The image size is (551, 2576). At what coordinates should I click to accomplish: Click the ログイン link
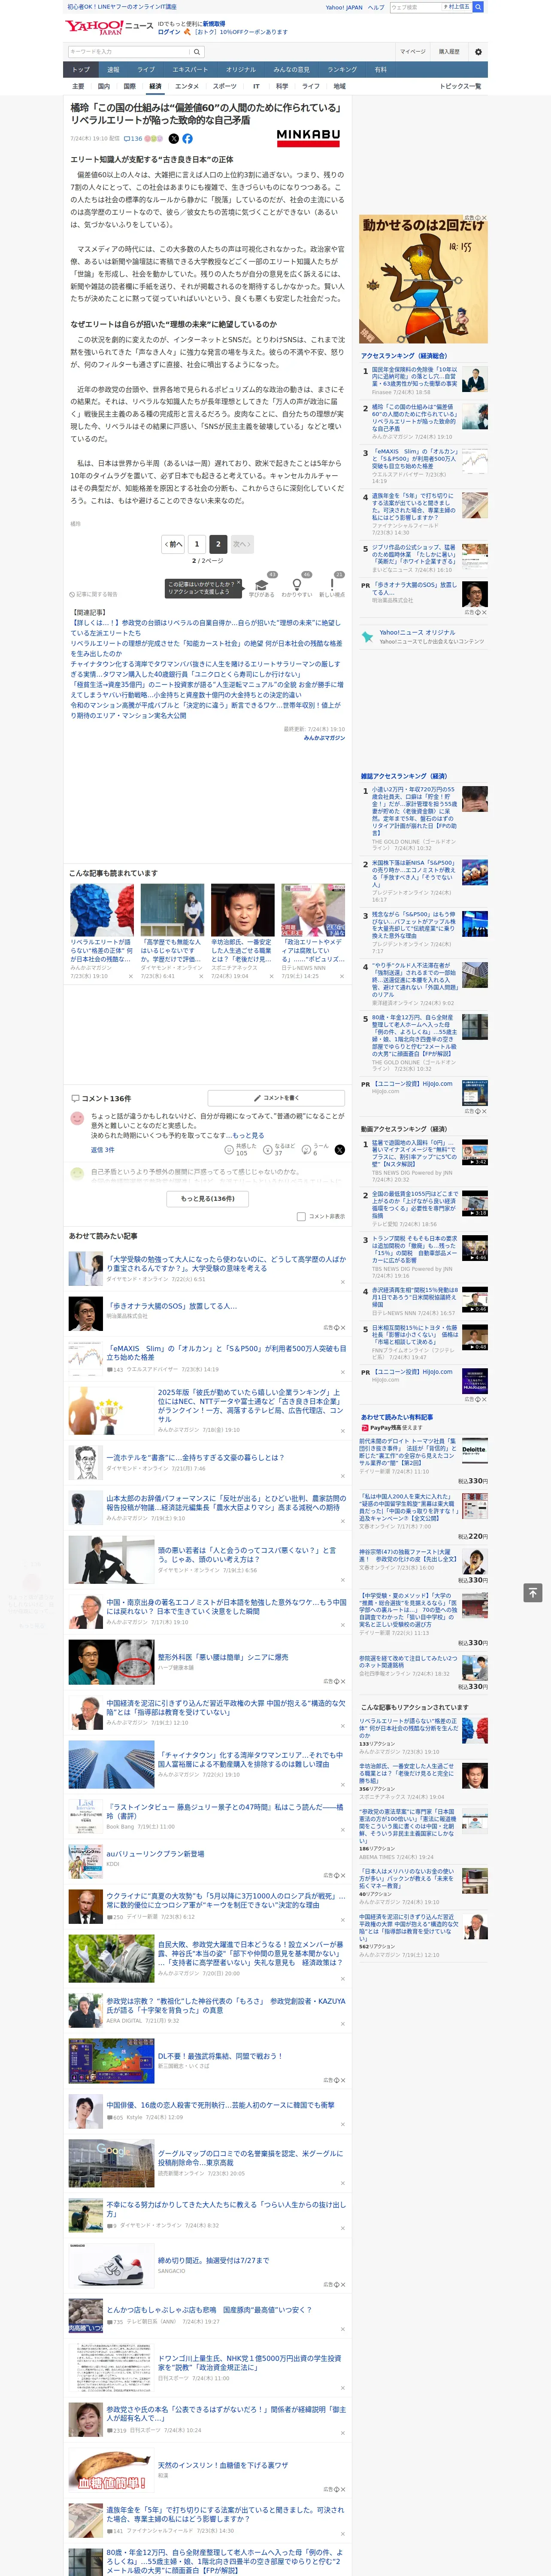[169, 32]
